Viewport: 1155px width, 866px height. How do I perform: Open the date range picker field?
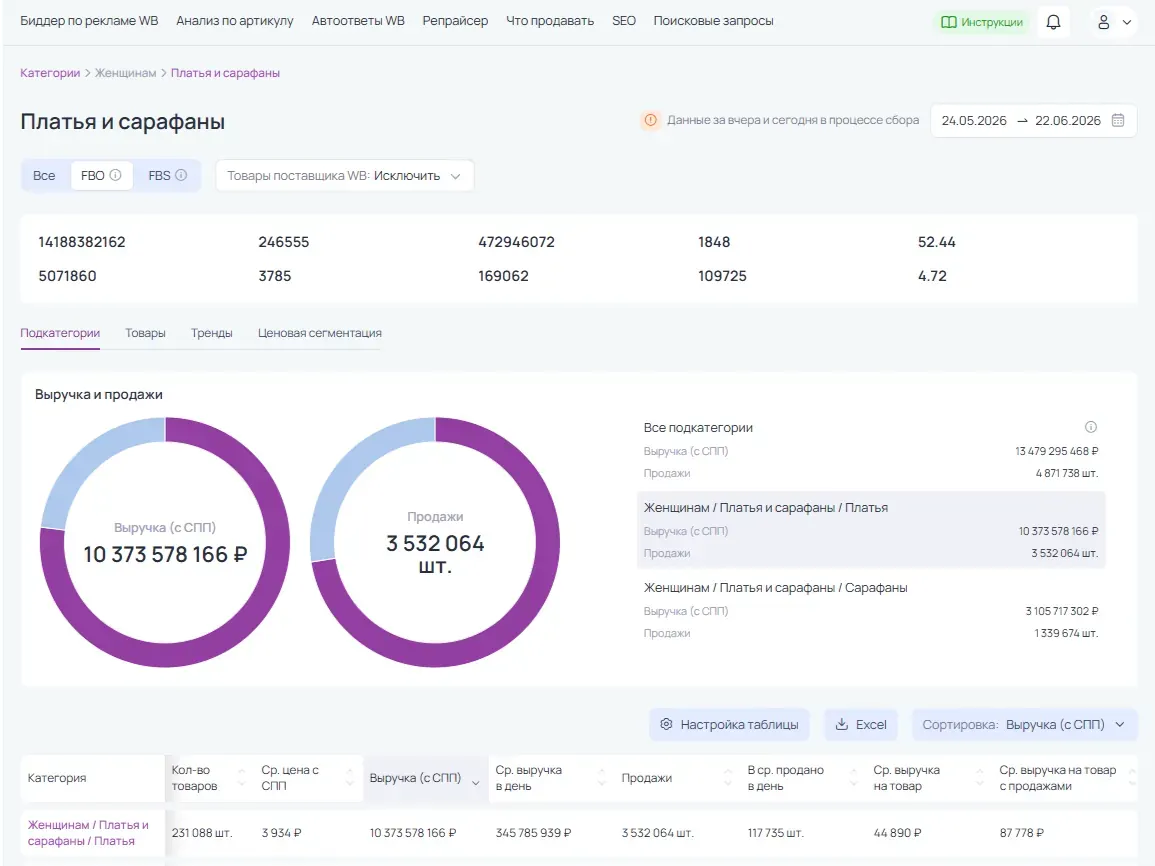tap(1033, 120)
